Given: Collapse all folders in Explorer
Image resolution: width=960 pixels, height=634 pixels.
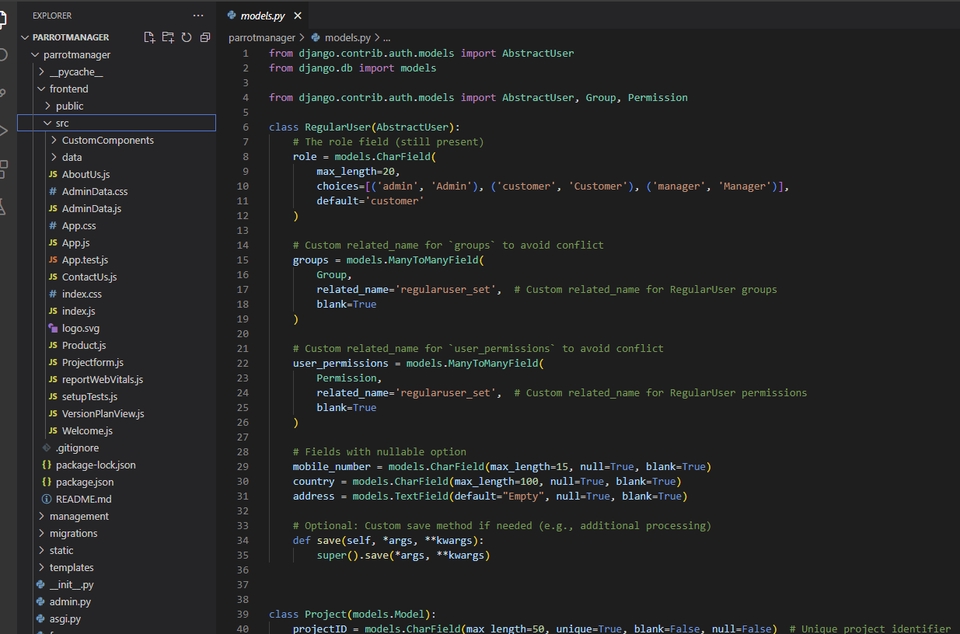Looking at the screenshot, I should (205, 37).
